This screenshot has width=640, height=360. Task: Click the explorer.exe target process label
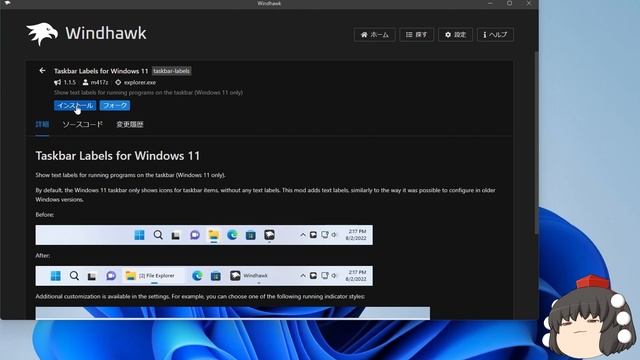click(140, 82)
